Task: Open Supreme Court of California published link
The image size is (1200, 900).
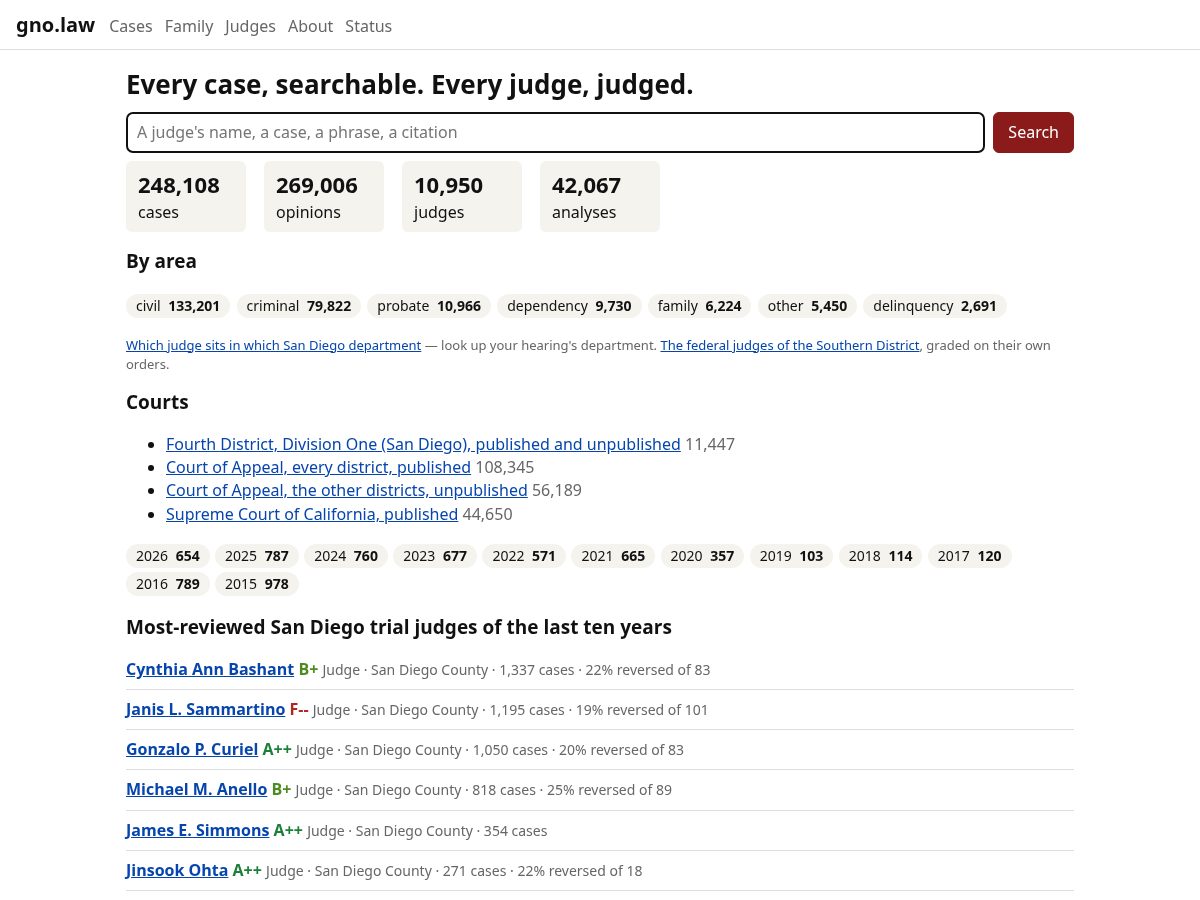Action: tap(312, 514)
